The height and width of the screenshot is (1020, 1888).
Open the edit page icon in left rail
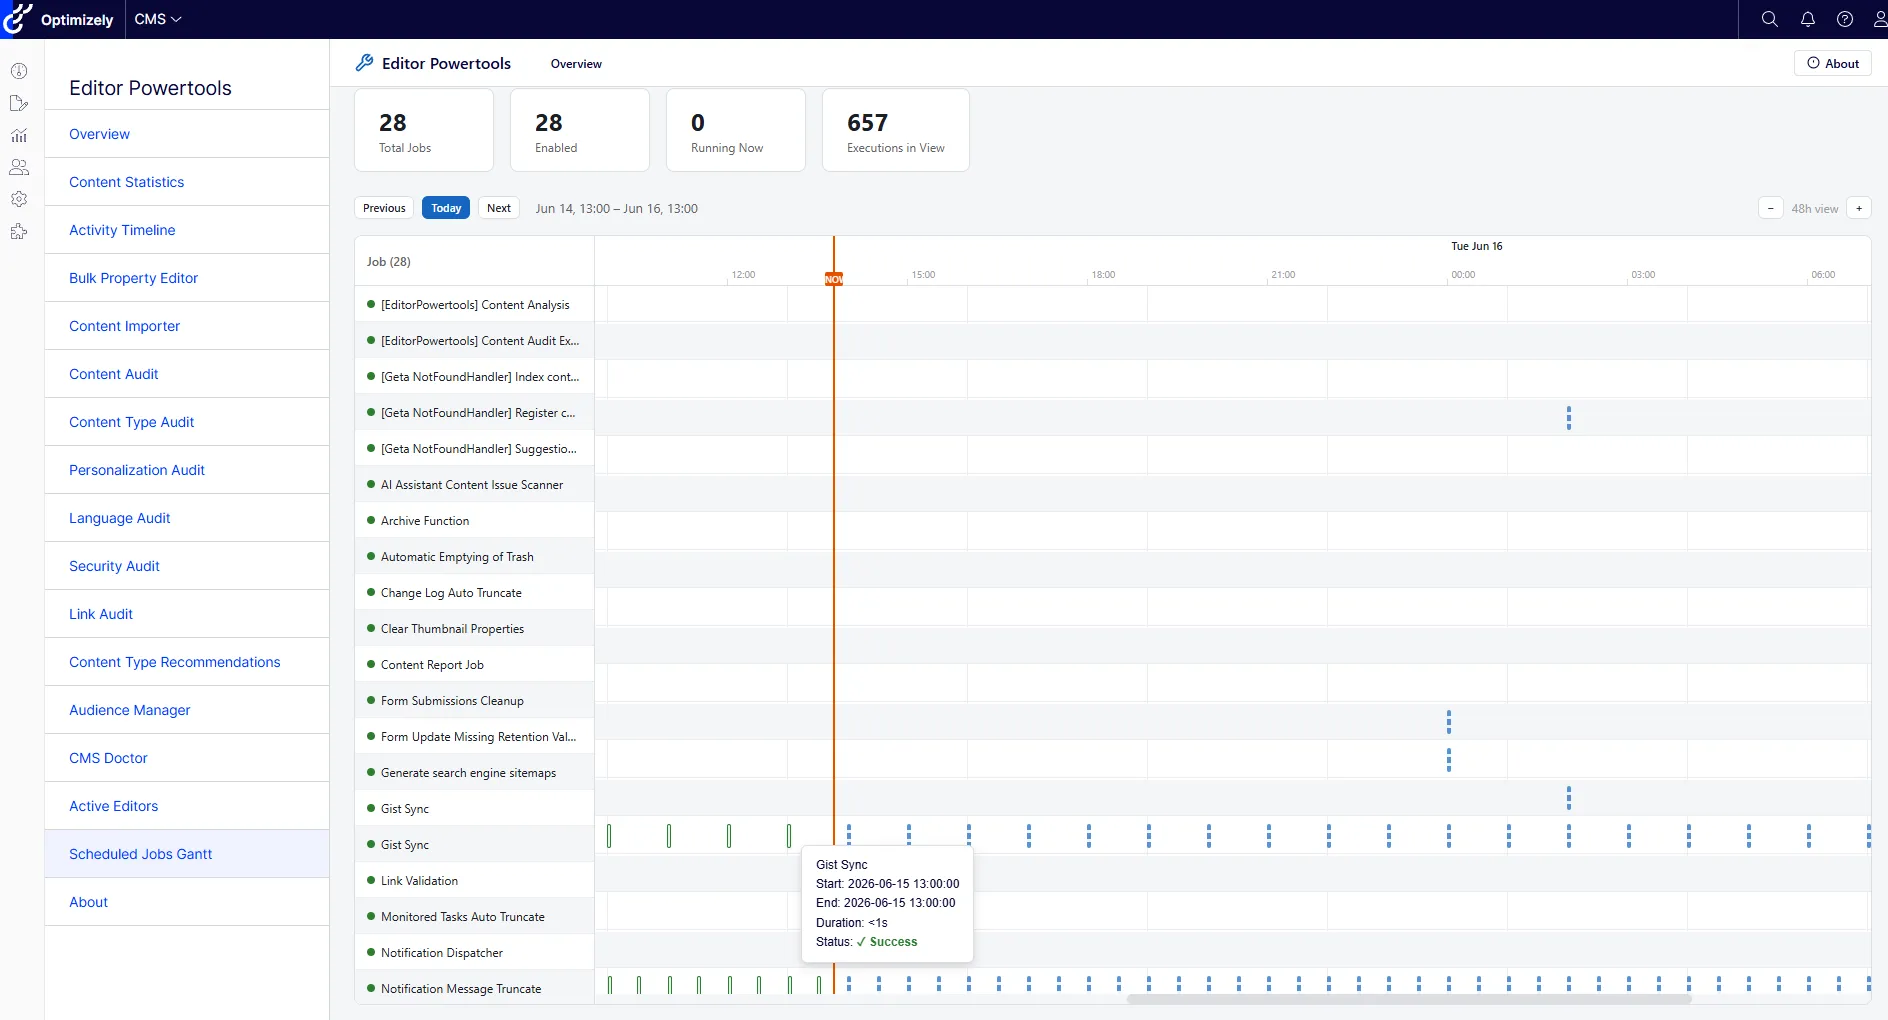tap(19, 103)
